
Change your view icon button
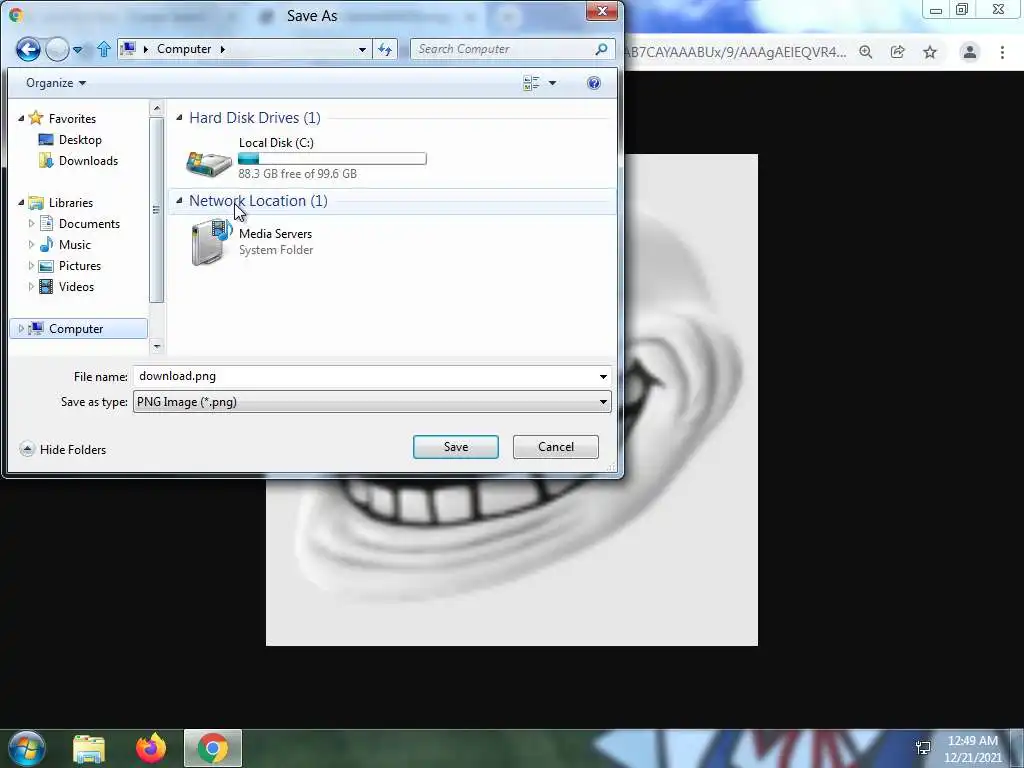[531, 83]
